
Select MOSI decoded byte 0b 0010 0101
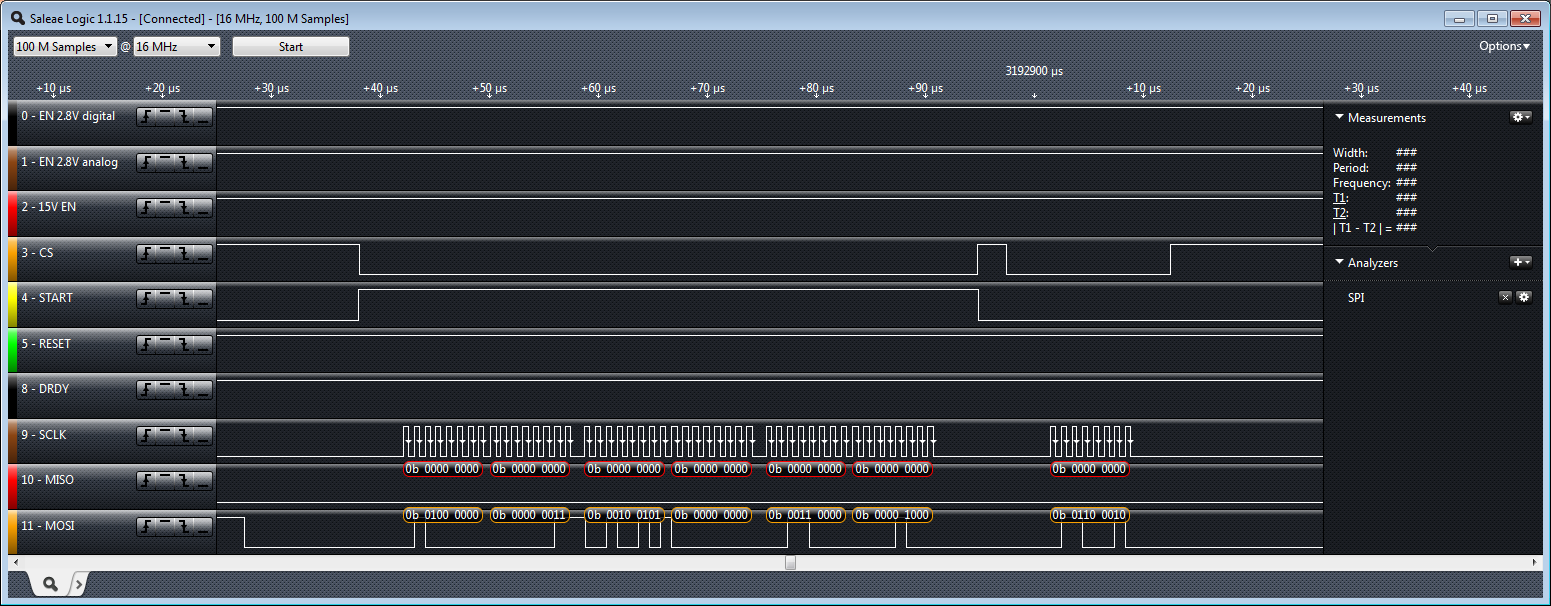pyautogui.click(x=625, y=515)
